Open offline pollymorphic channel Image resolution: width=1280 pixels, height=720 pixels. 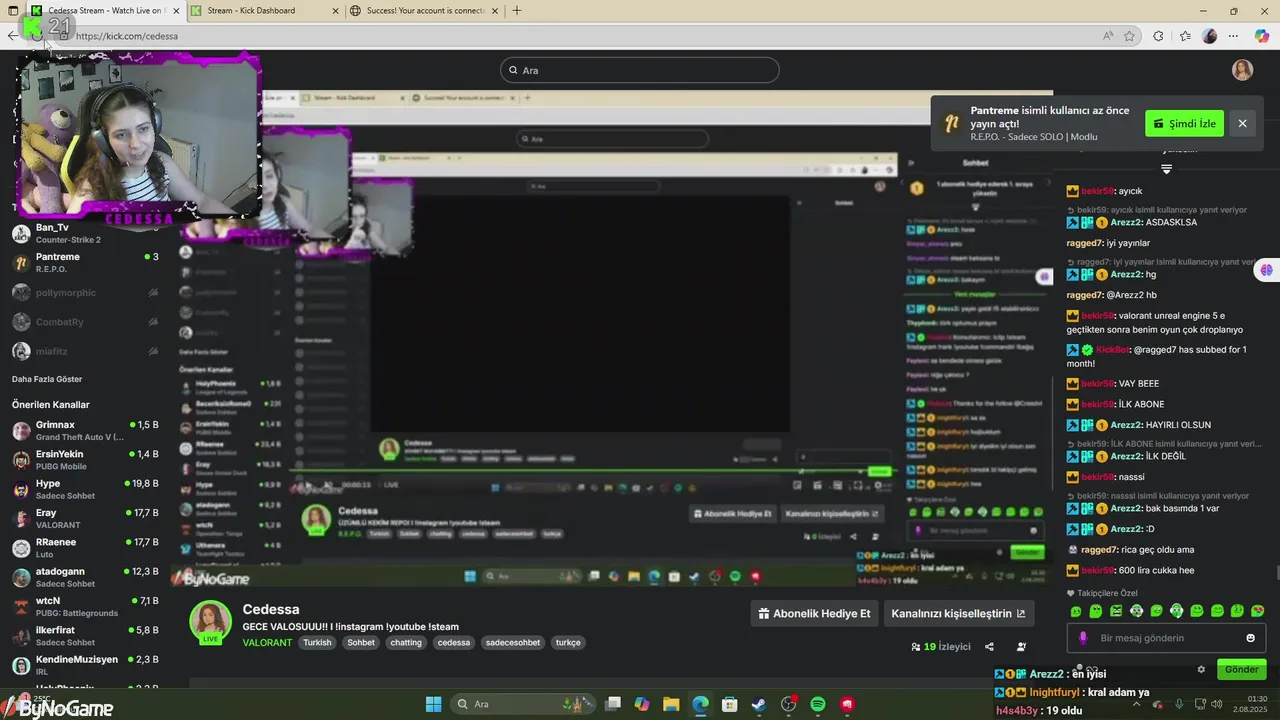[x=85, y=293]
